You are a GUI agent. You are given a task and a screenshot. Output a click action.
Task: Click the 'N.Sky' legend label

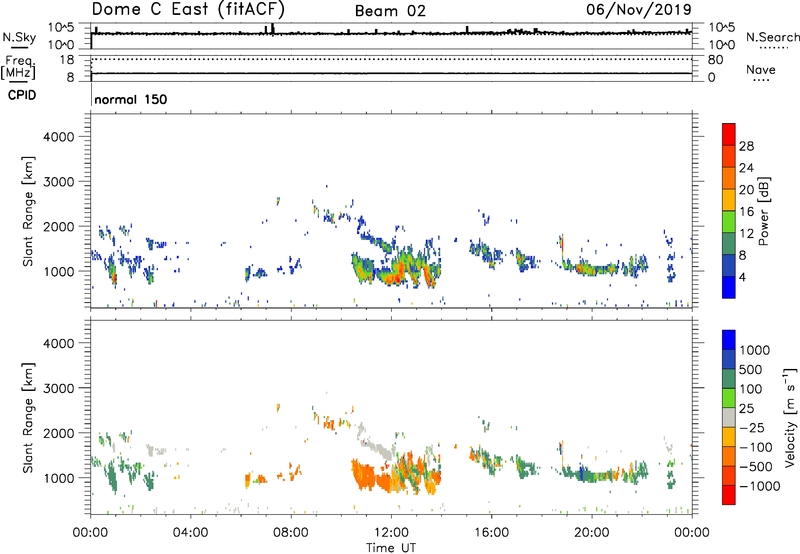click(x=19, y=37)
